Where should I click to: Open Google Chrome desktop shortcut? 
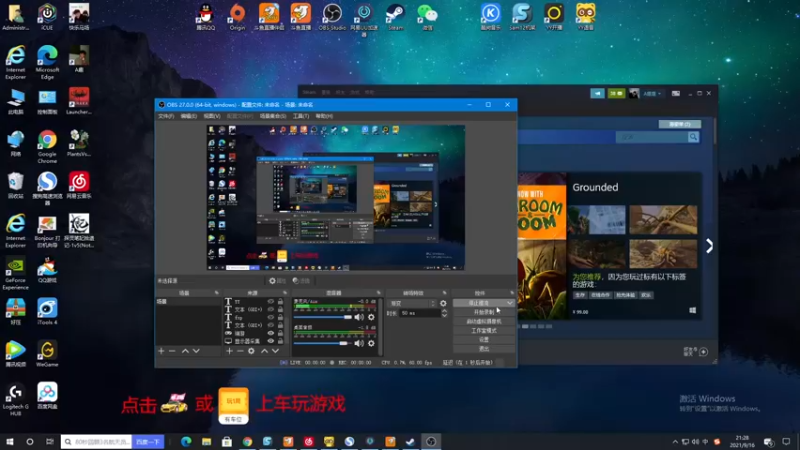47,146
